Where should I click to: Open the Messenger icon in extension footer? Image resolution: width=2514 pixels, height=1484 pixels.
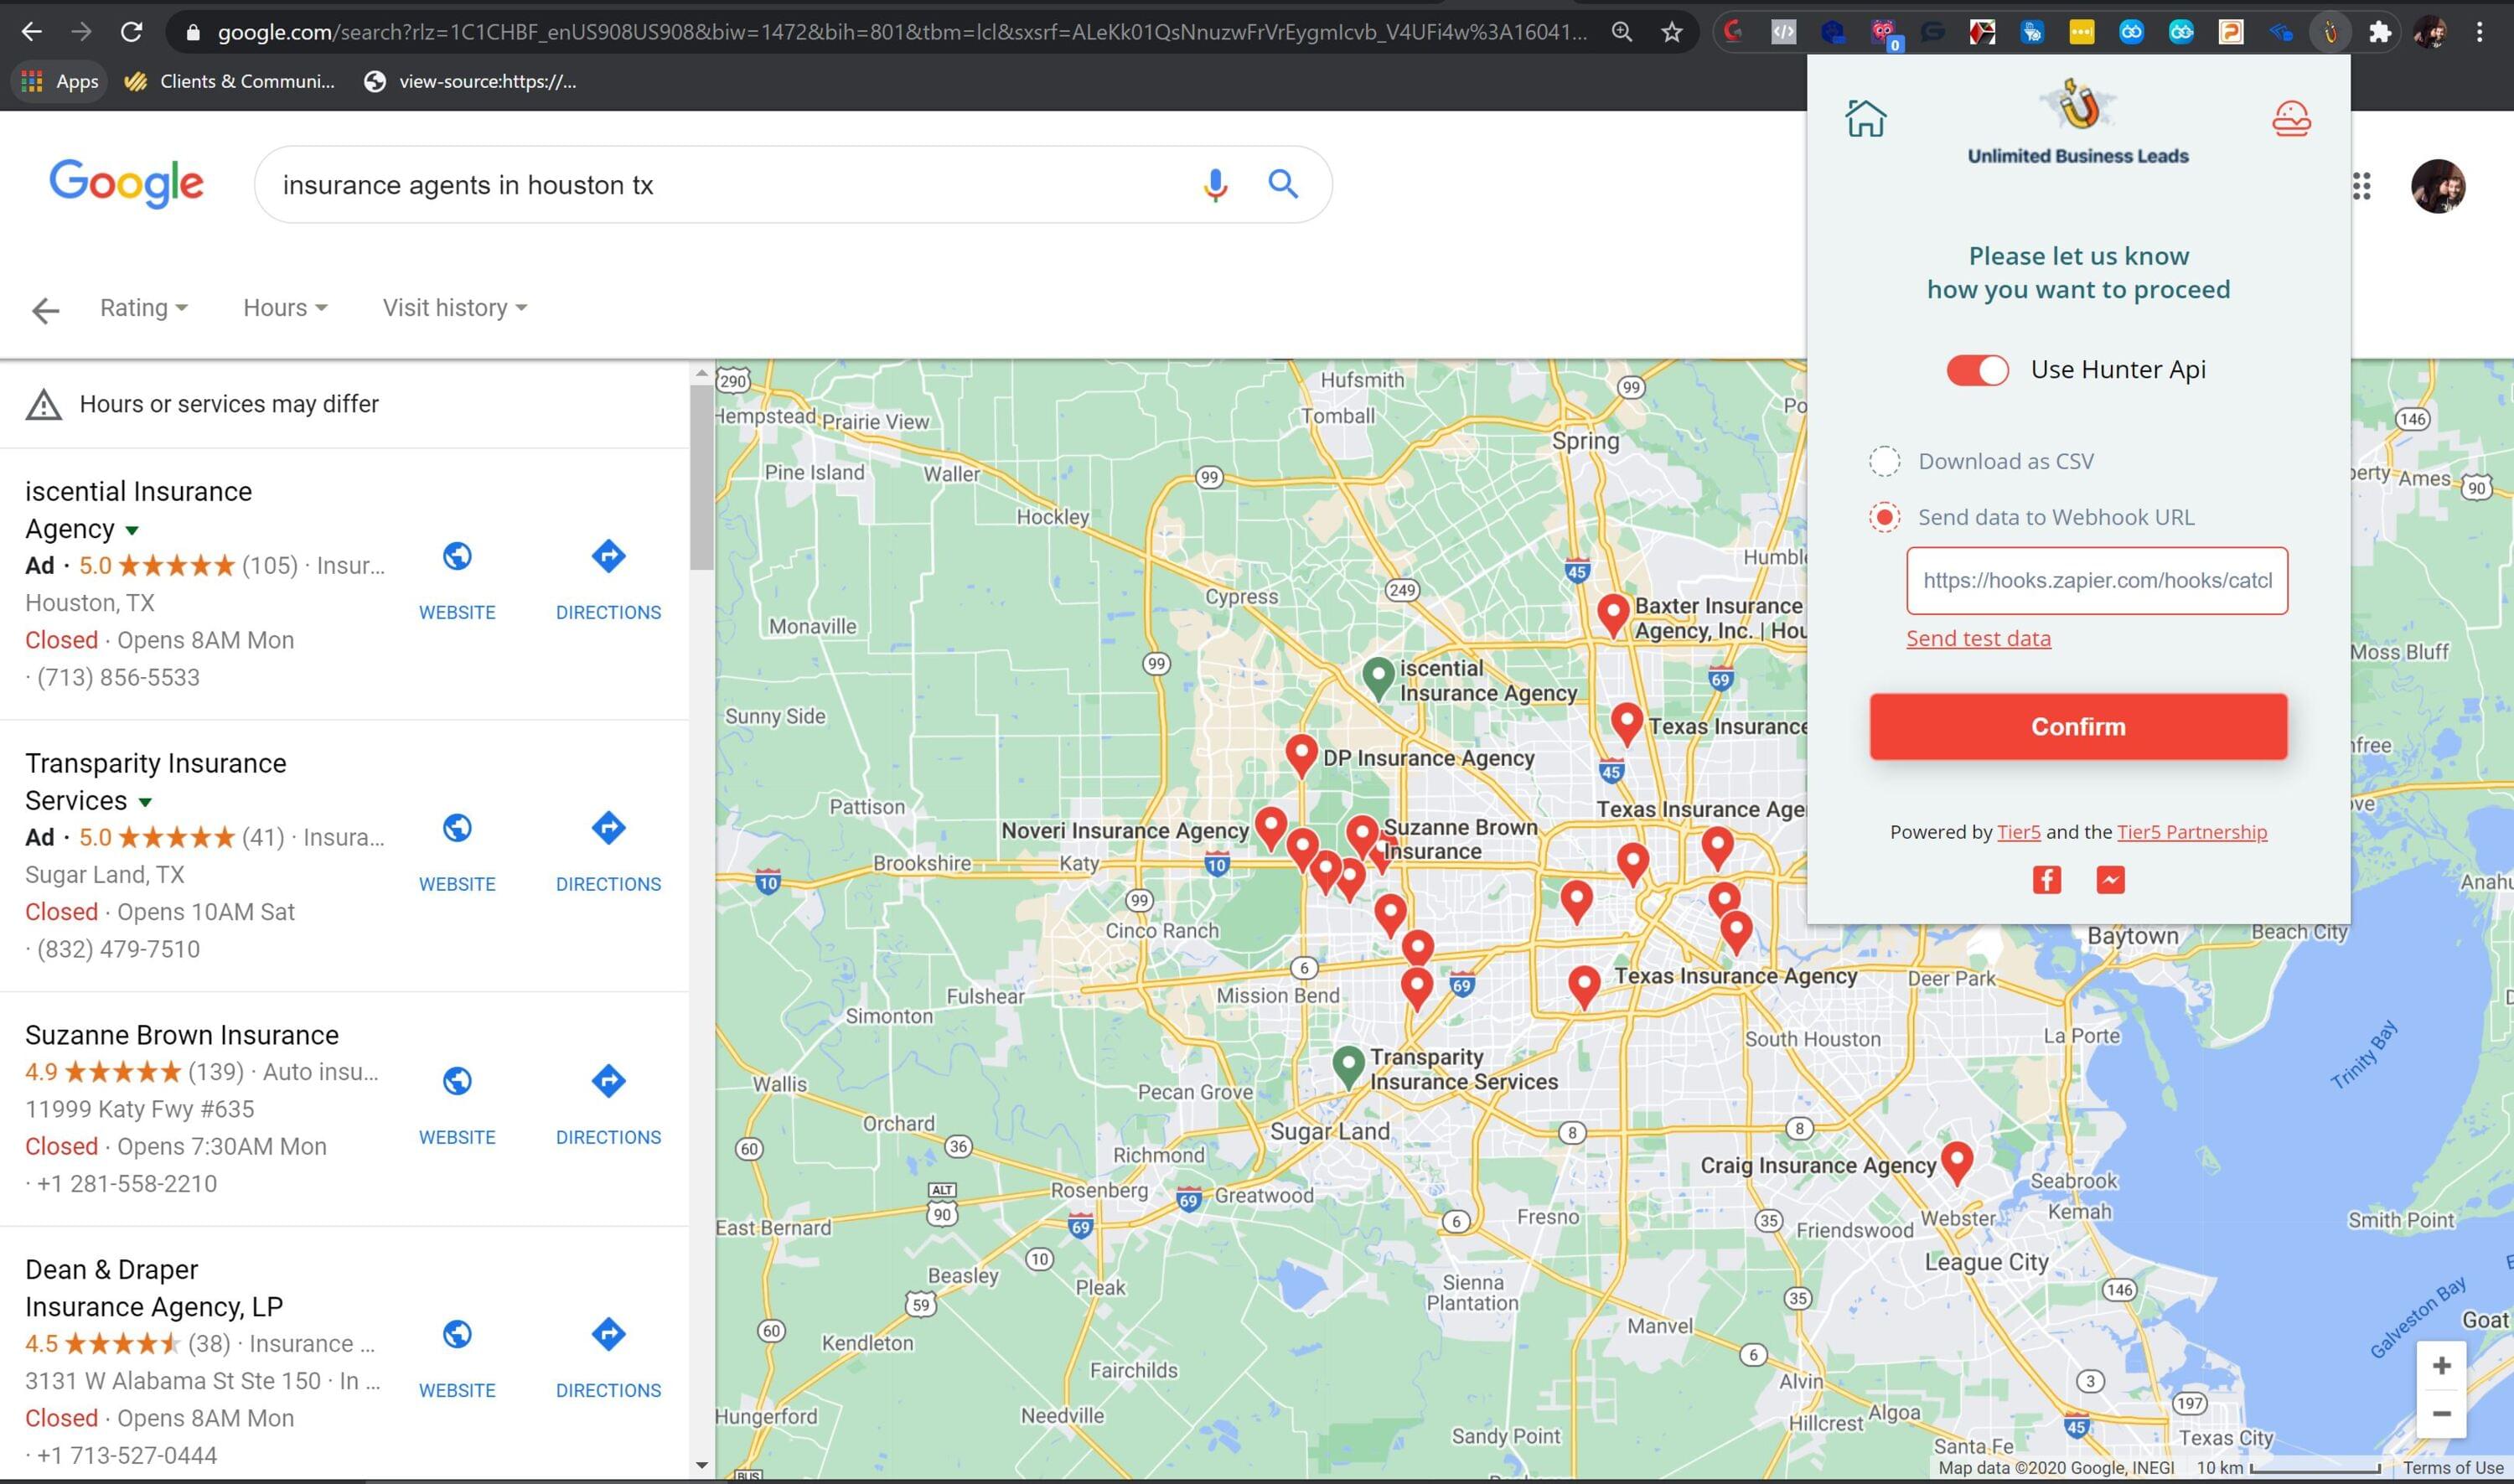[x=2110, y=879]
